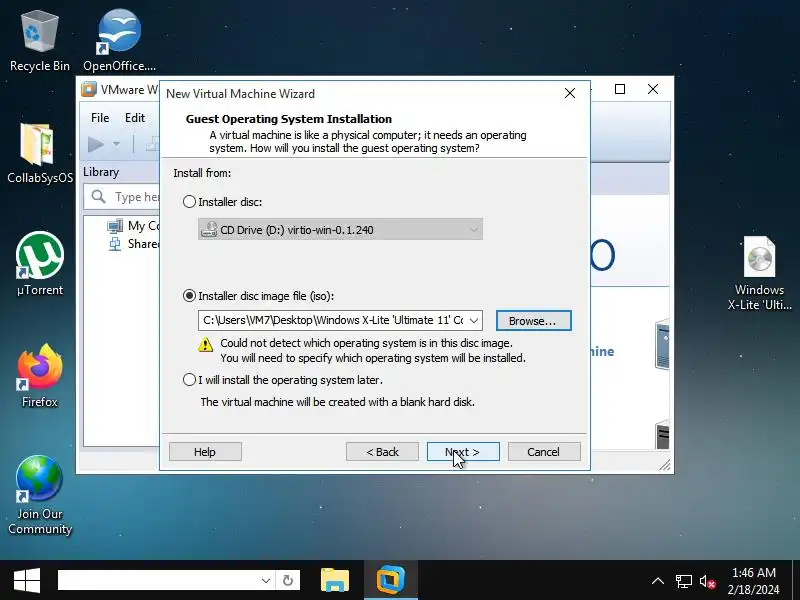Screen dimensions: 800x600
Task: Select the Recycle Bin desktop icon
Action: (40, 42)
